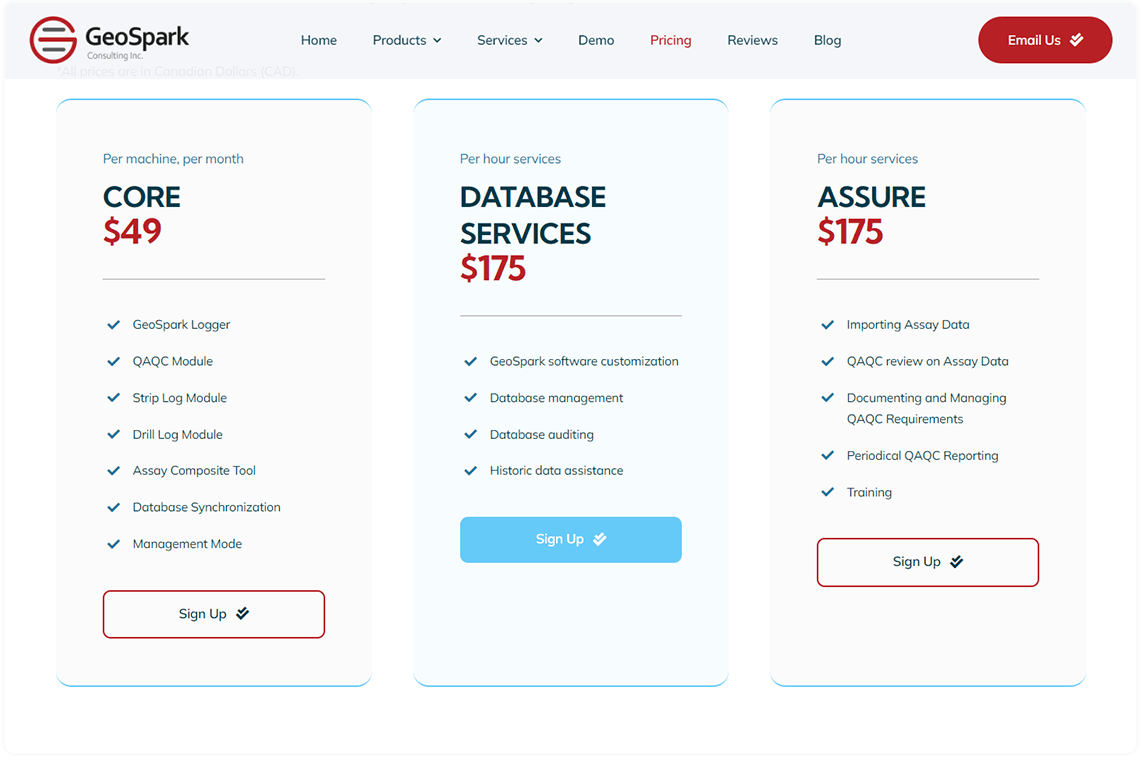The height and width of the screenshot is (760, 1141).
Task: Sign up for Database Services
Action: point(570,539)
